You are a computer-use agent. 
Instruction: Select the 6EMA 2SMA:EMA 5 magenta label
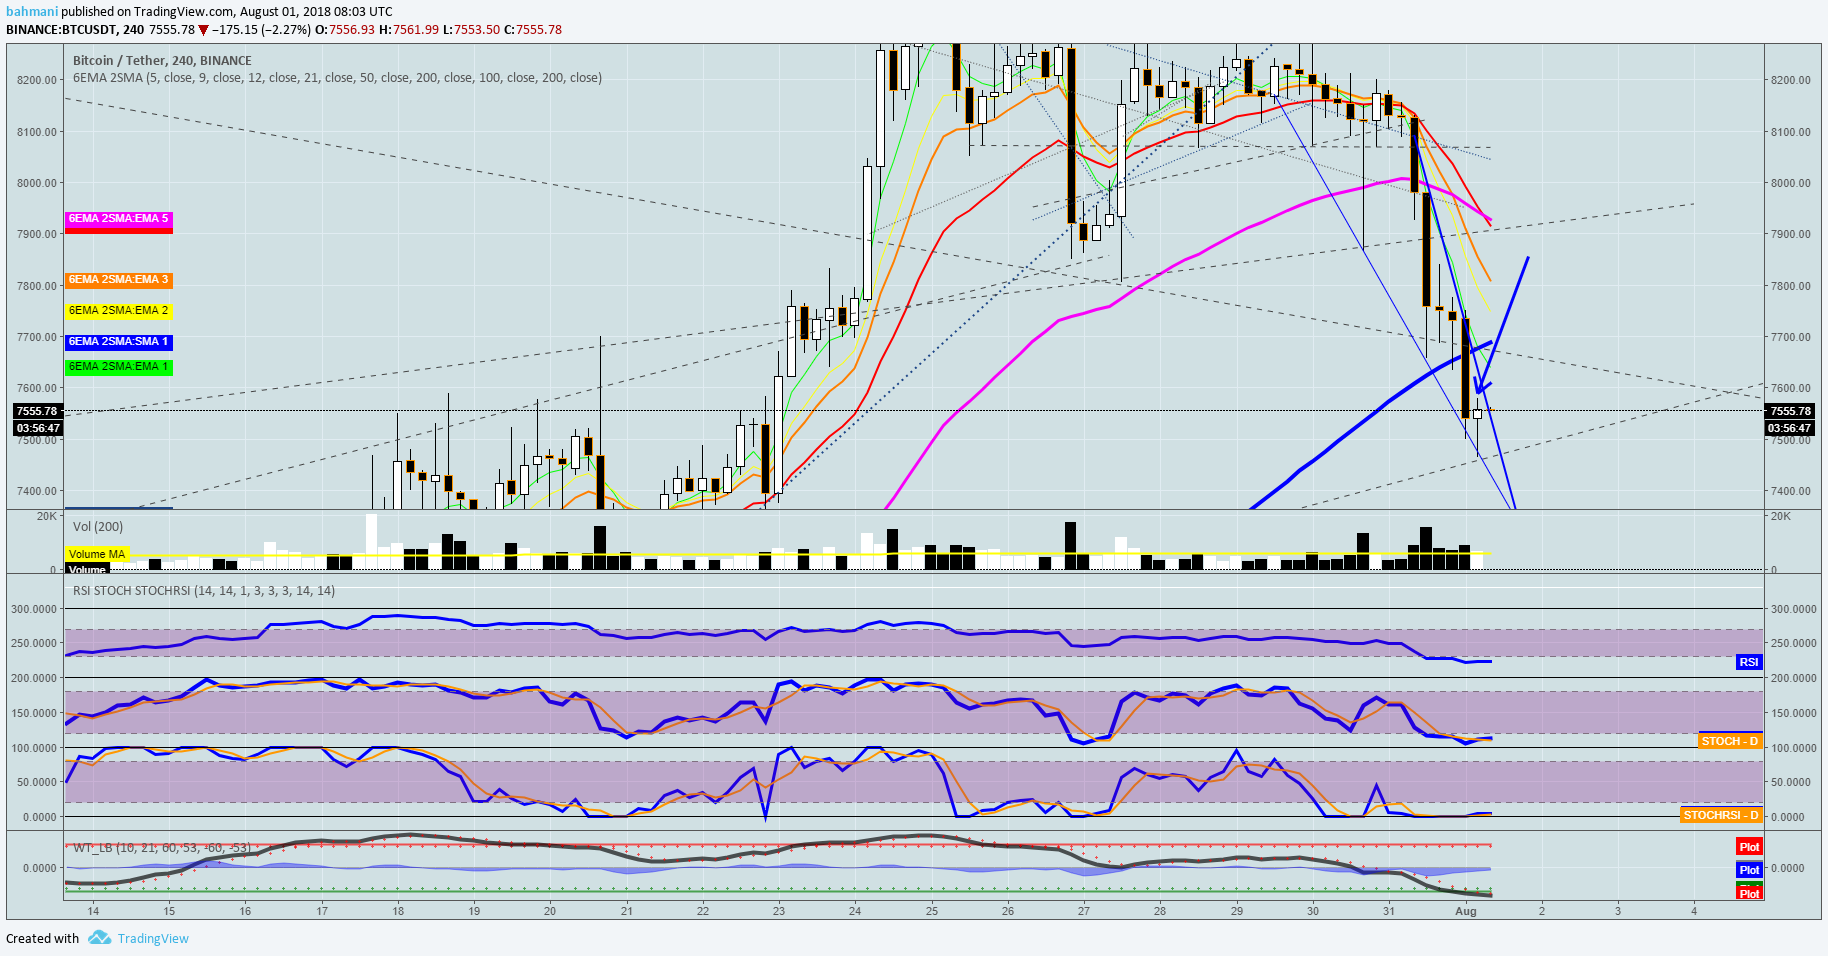tap(119, 218)
